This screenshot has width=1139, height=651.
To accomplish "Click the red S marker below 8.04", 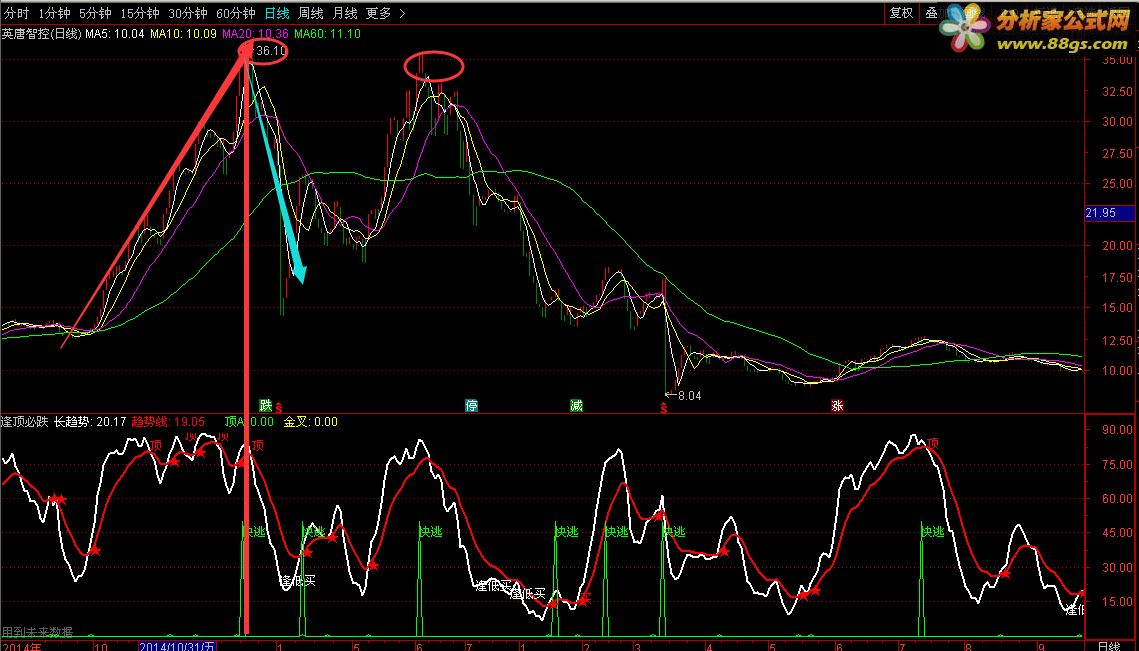I will tap(663, 408).
